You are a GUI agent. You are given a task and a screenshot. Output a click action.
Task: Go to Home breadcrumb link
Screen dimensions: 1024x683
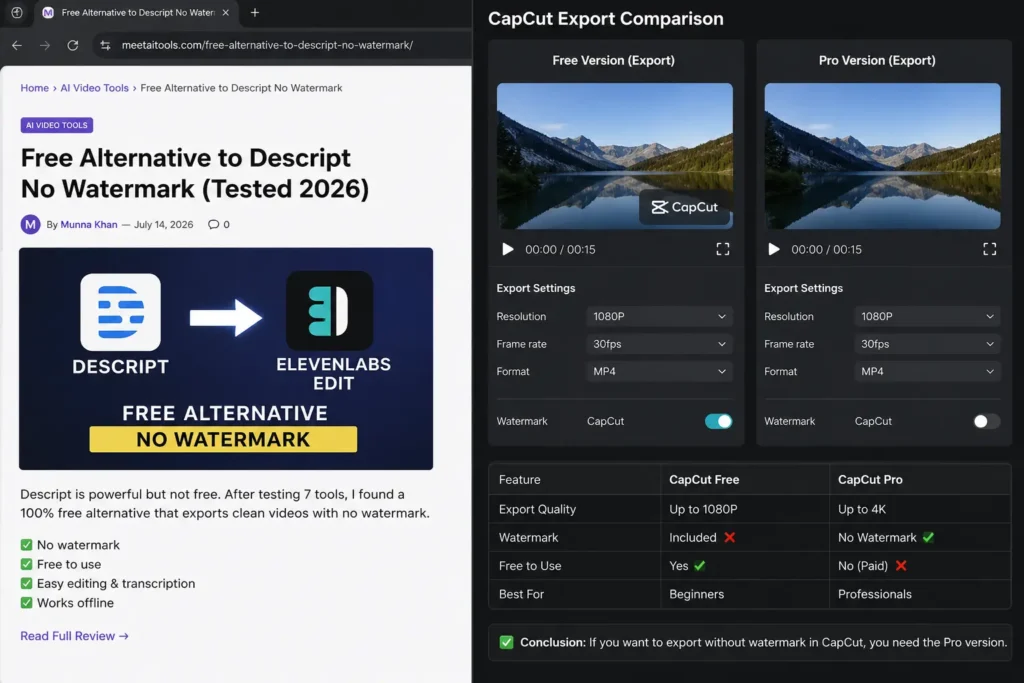tap(35, 87)
